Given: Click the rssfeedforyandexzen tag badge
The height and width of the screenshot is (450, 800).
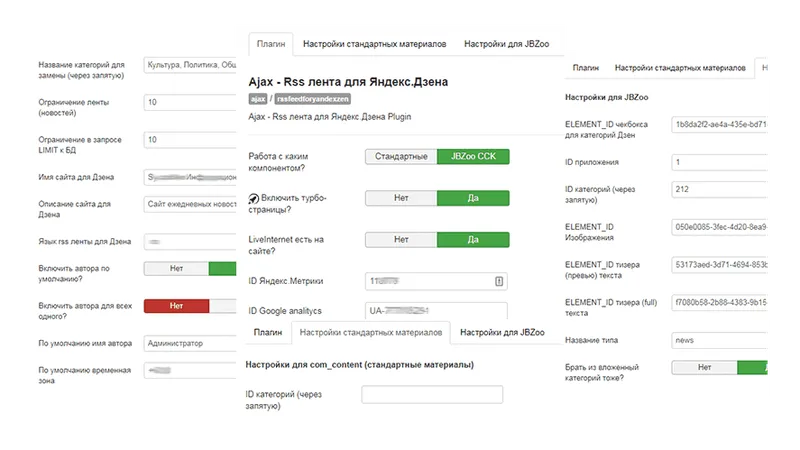Looking at the screenshot, I should tap(313, 99).
